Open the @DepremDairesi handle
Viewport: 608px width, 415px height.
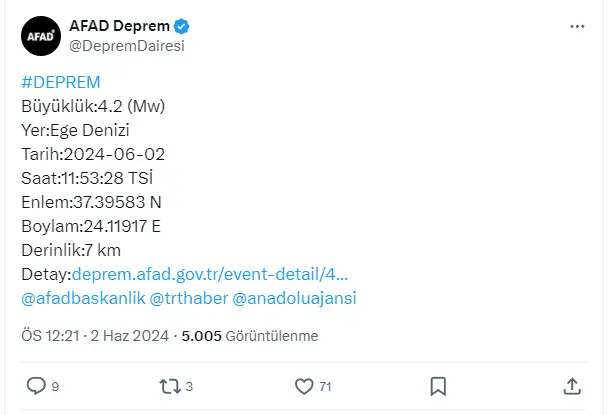click(x=127, y=46)
